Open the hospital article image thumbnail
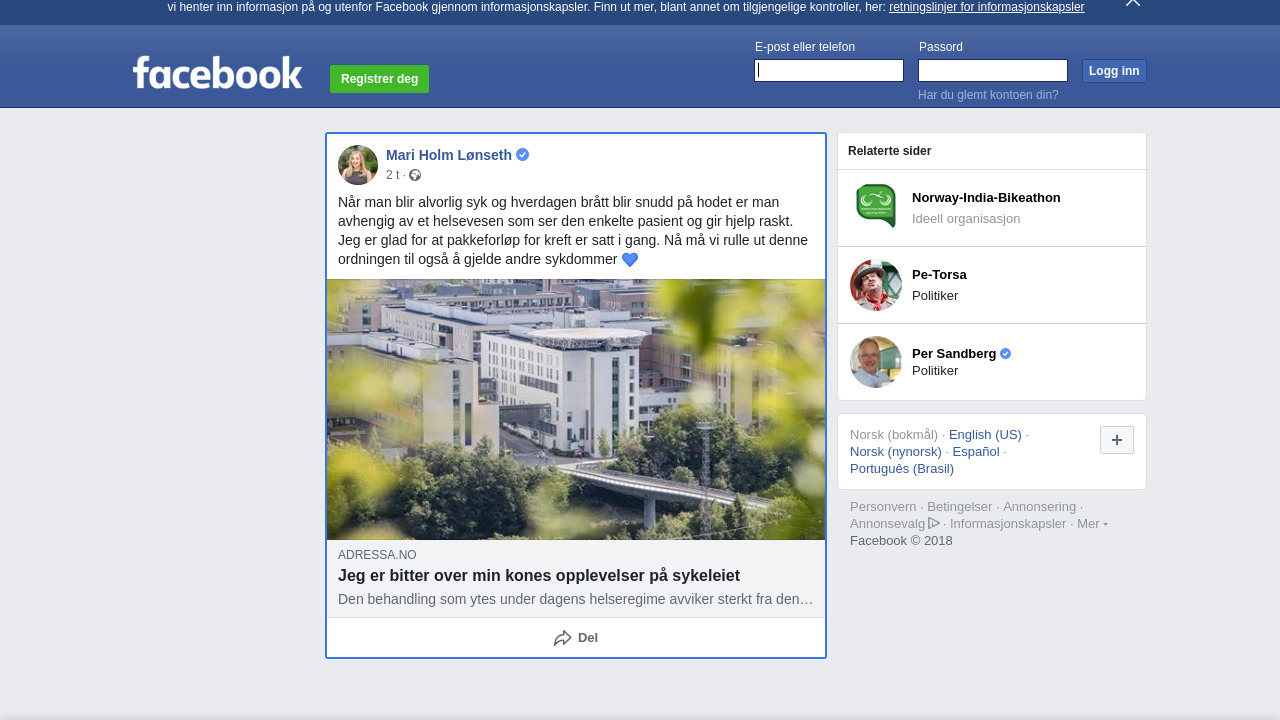This screenshot has height=720, width=1280. click(576, 409)
